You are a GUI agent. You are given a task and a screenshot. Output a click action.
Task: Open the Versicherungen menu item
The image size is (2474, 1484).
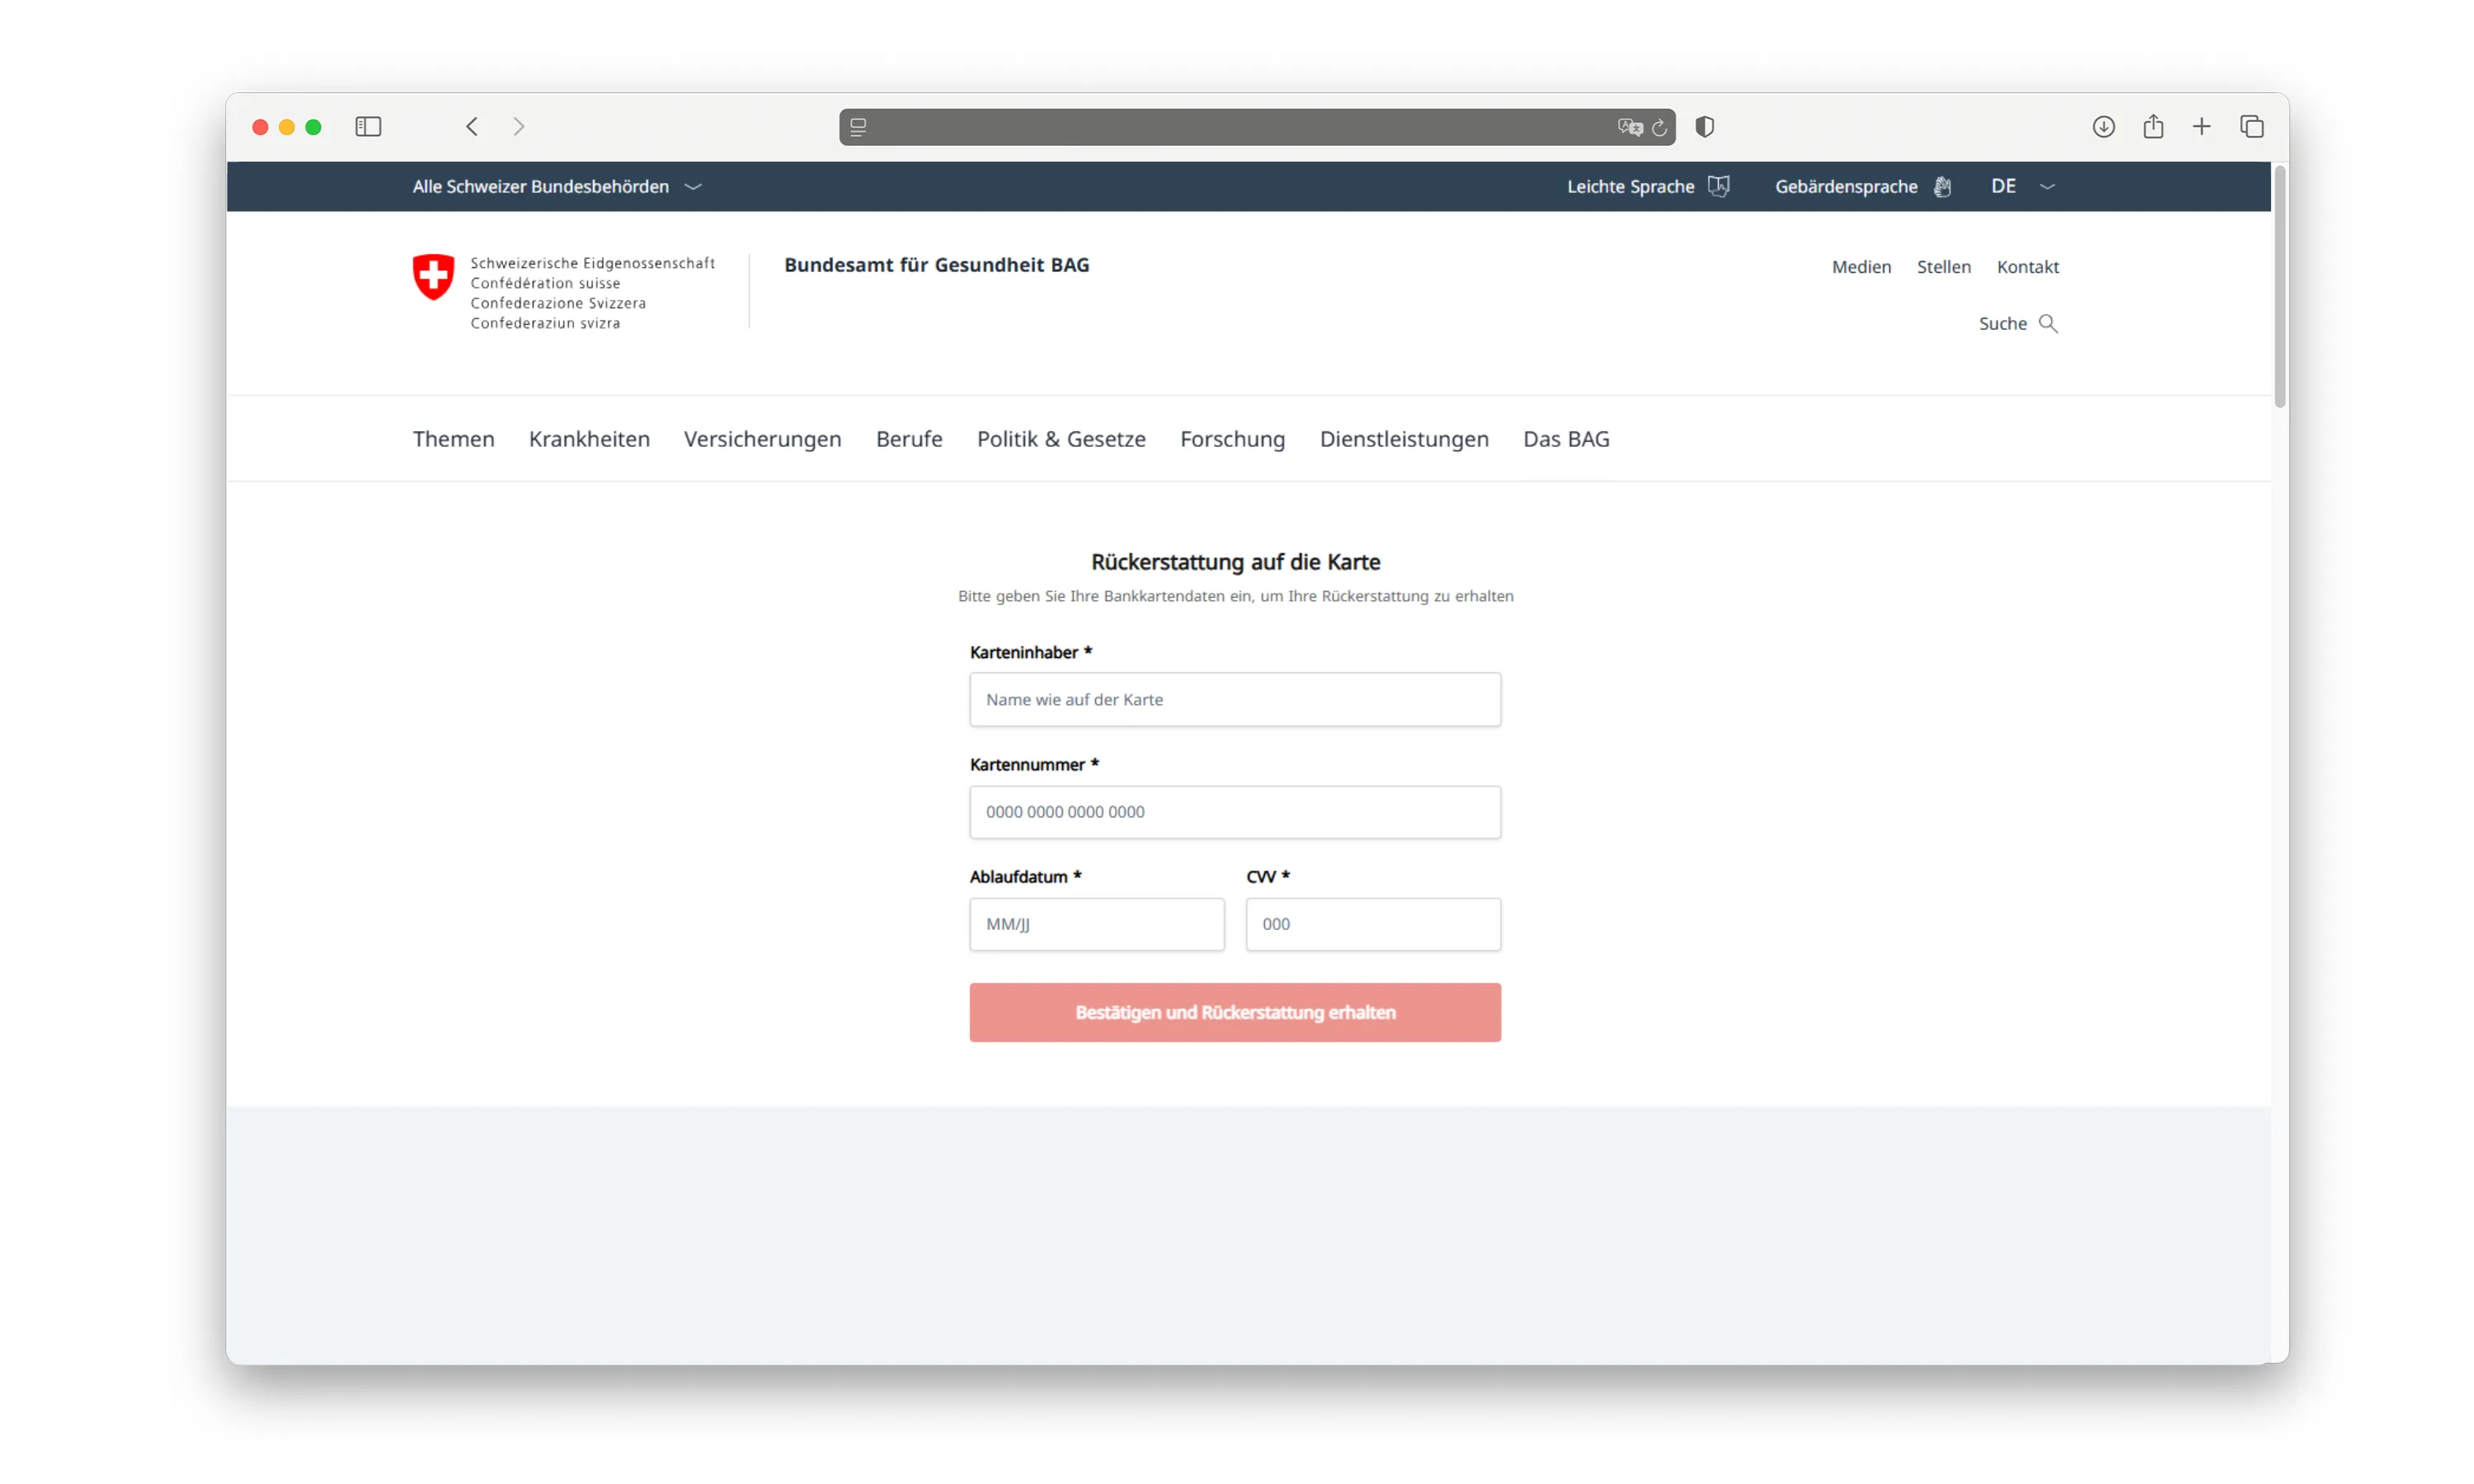pyautogui.click(x=762, y=439)
